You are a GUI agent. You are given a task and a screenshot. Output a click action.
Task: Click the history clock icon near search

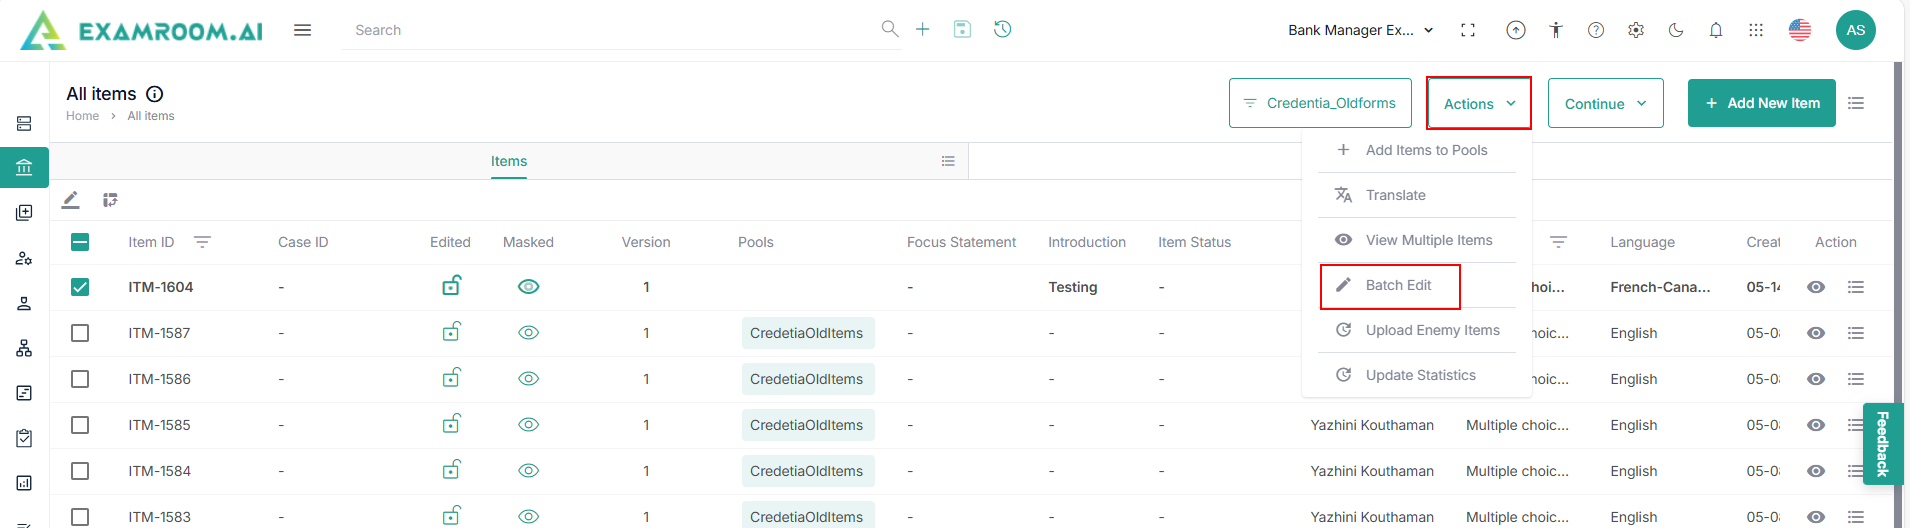click(x=1002, y=30)
